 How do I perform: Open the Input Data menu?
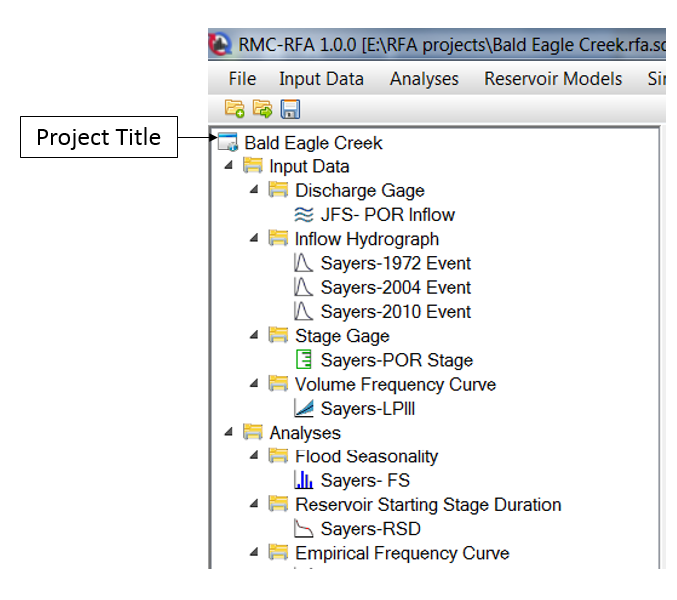click(x=321, y=79)
